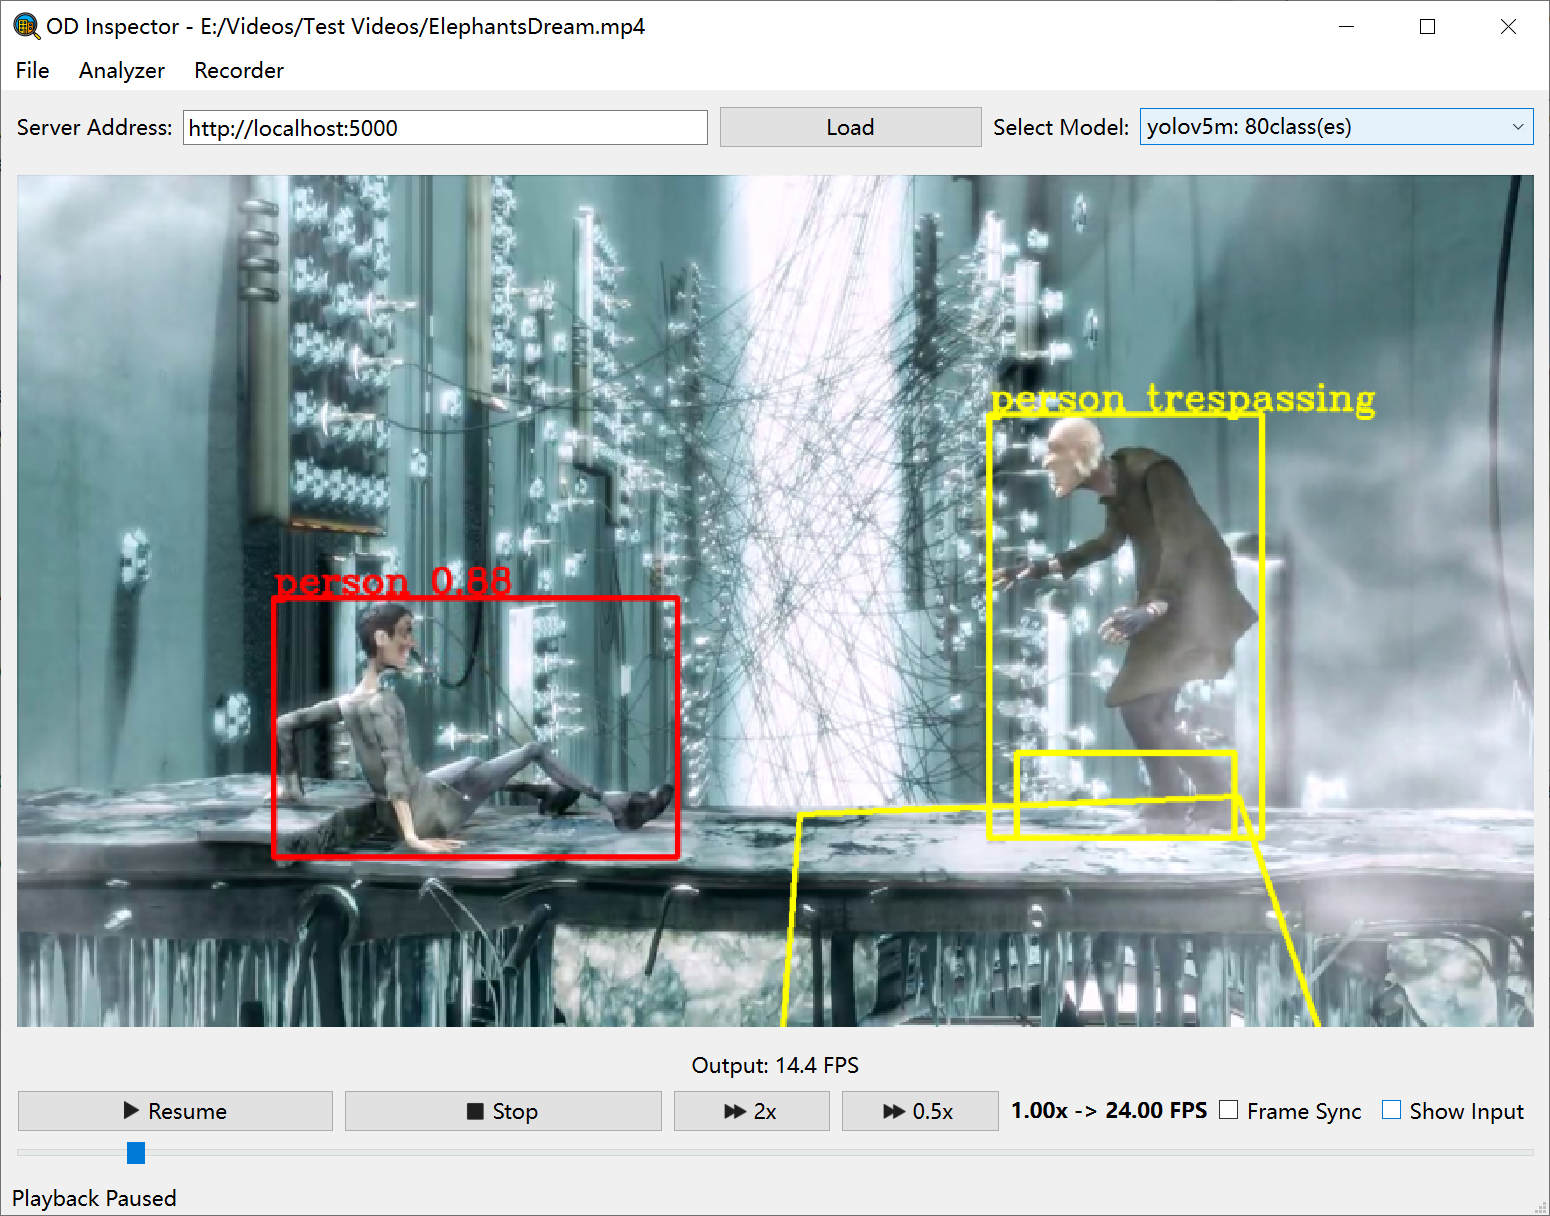This screenshot has height=1216, width=1550.
Task: Click the Load button
Action: click(850, 127)
